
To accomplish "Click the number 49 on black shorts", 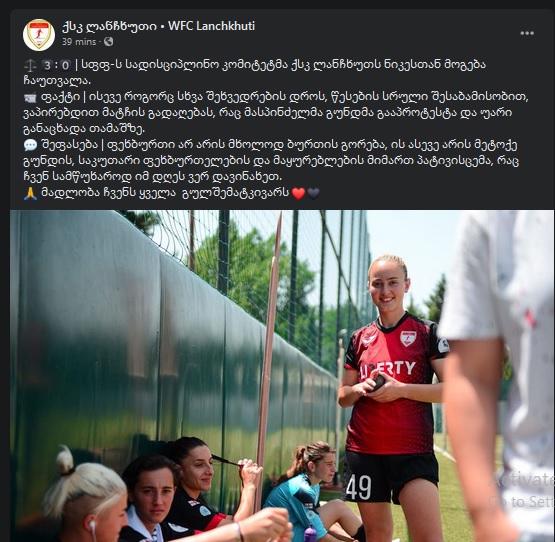I will click(x=359, y=487).
